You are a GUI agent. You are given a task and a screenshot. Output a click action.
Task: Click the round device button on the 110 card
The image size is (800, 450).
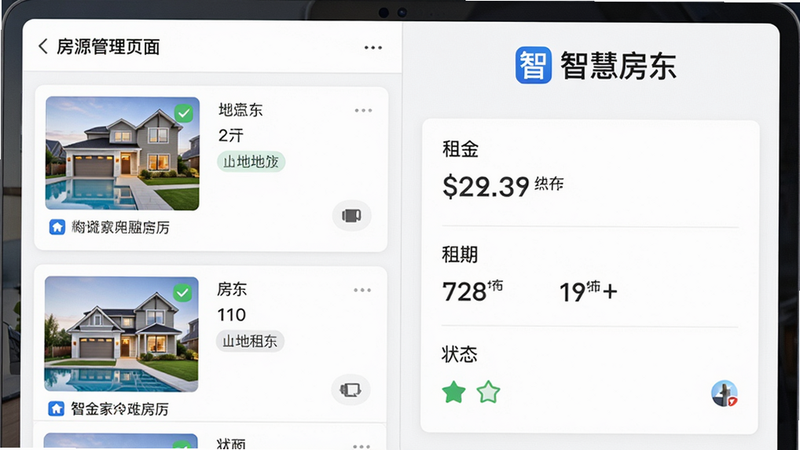coord(351,390)
